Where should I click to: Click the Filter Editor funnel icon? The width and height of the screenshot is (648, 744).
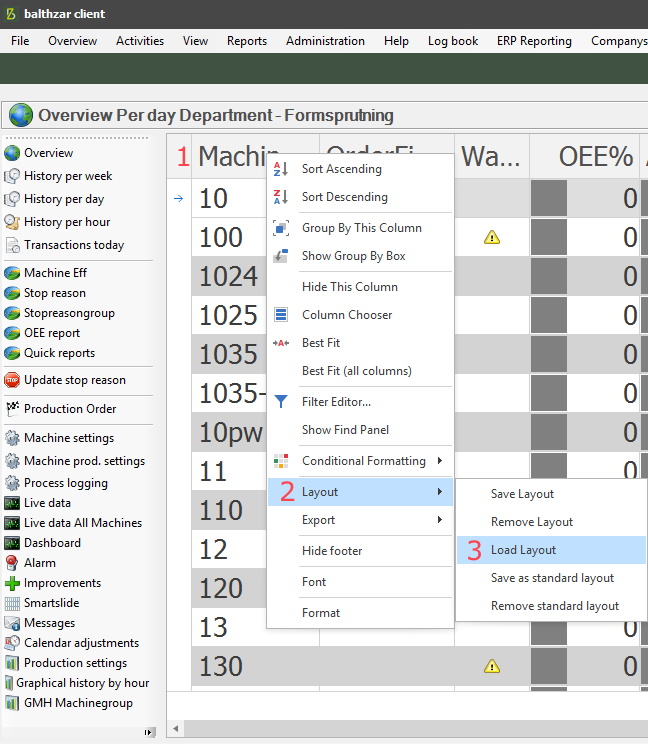(x=281, y=402)
